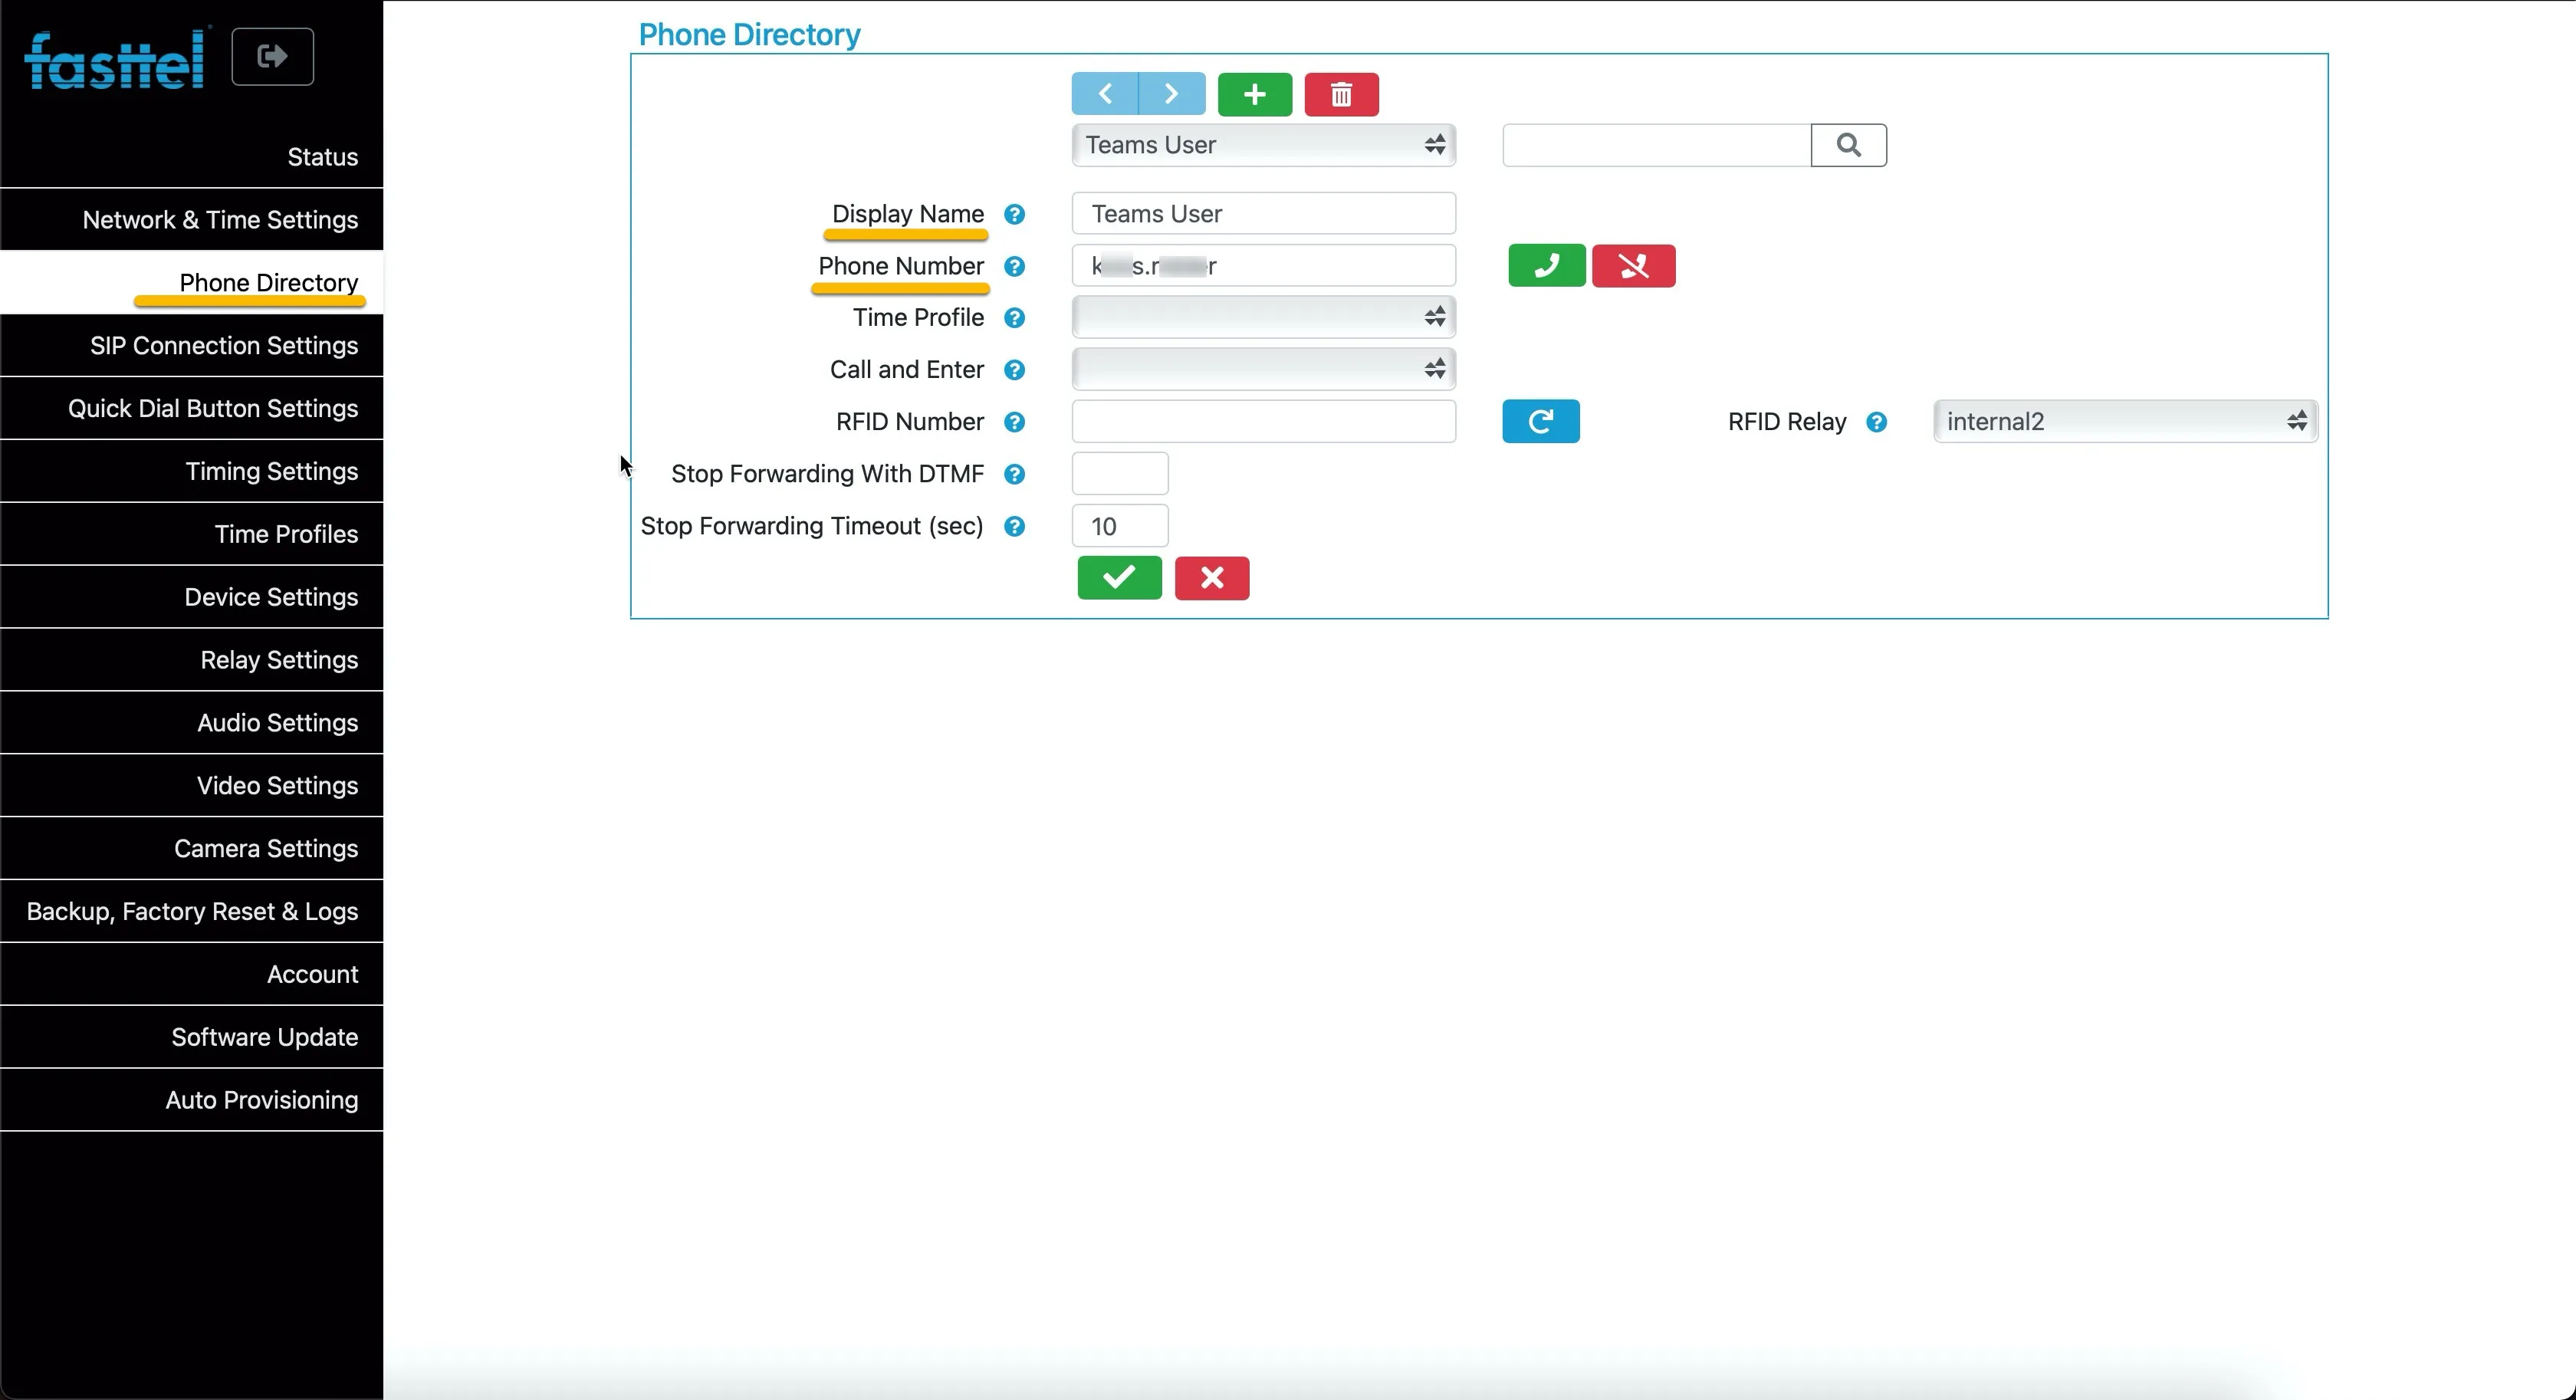The height and width of the screenshot is (1400, 2576).
Task: Open Quick Dial Button Settings
Action: click(x=192, y=409)
